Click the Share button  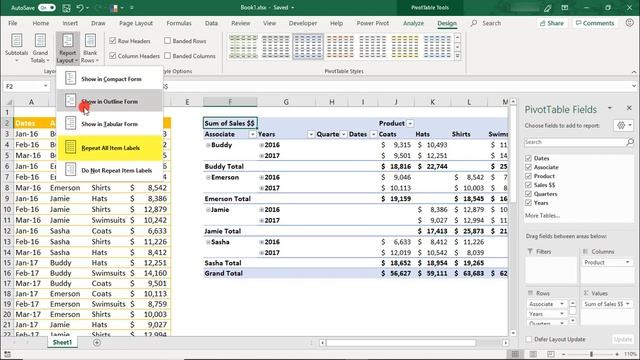click(551, 23)
